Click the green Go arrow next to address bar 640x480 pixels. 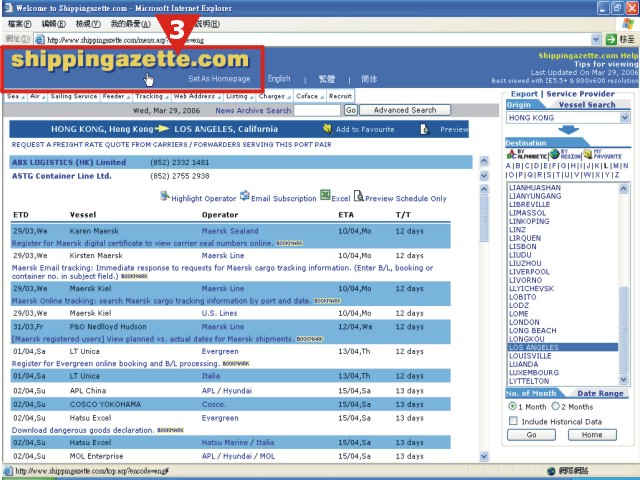(611, 40)
